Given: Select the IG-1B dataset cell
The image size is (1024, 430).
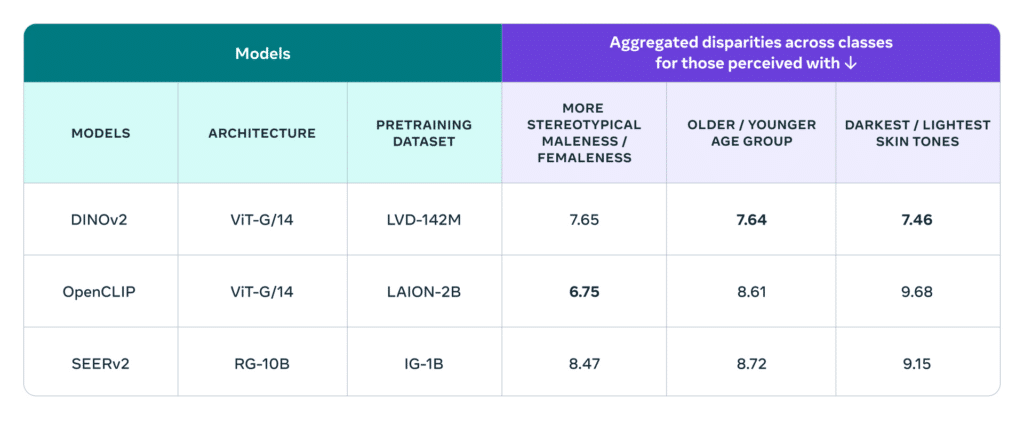Looking at the screenshot, I should pos(424,364).
